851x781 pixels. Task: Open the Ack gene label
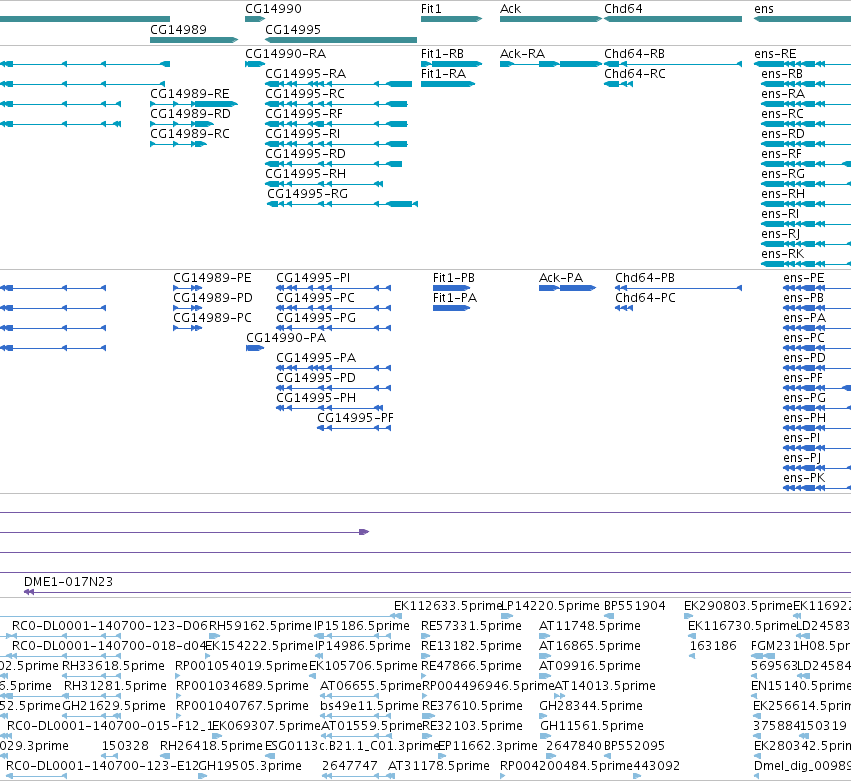tap(510, 9)
